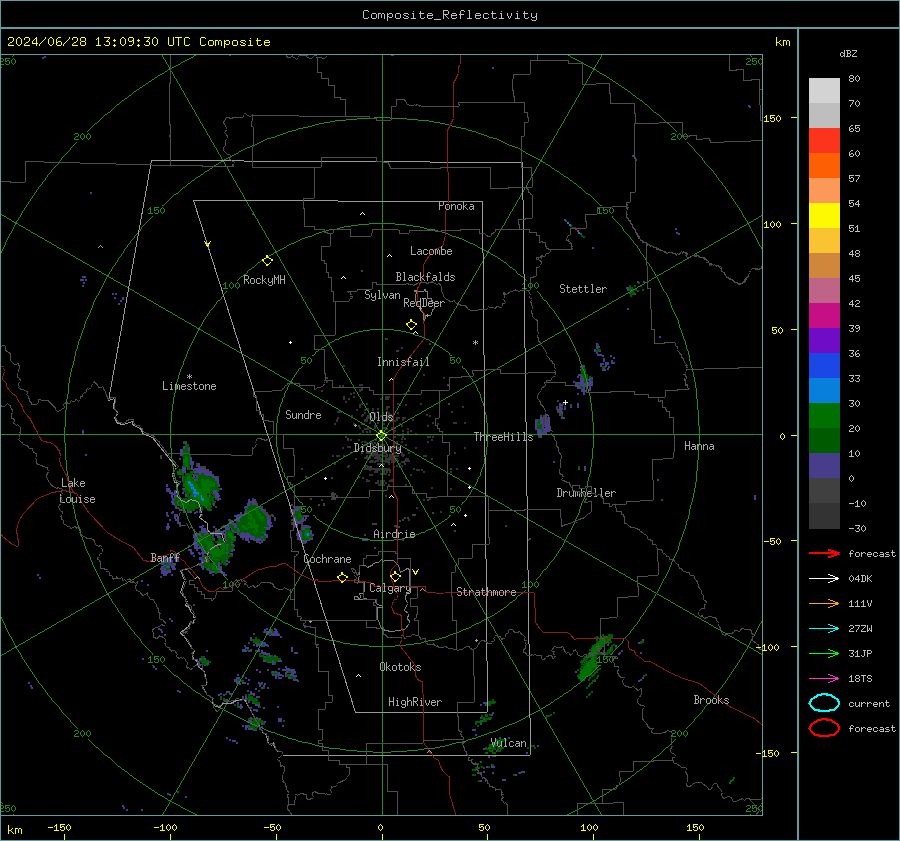
Task: Click the RockyMH label
Action: point(264,280)
